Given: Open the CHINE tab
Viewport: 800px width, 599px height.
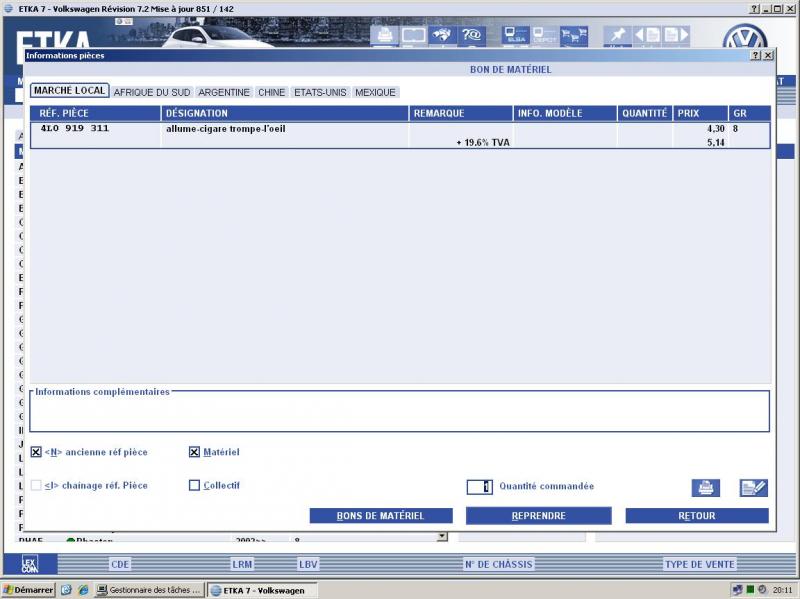Looking at the screenshot, I should click(x=271, y=92).
